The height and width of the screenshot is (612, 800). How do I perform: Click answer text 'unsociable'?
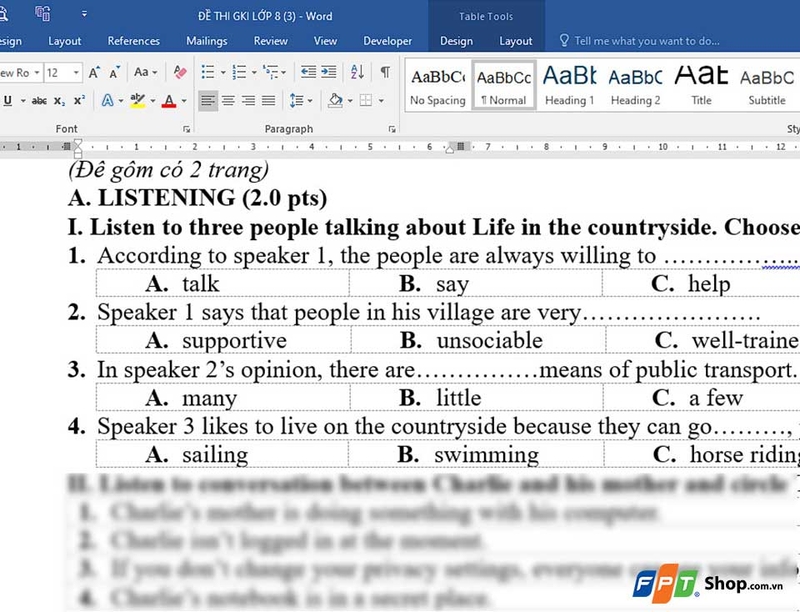(x=490, y=341)
